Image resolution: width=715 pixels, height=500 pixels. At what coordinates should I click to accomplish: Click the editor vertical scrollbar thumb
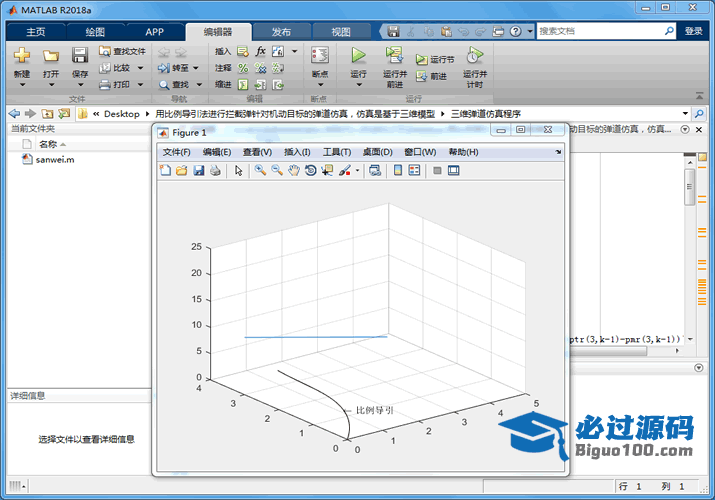click(x=689, y=187)
